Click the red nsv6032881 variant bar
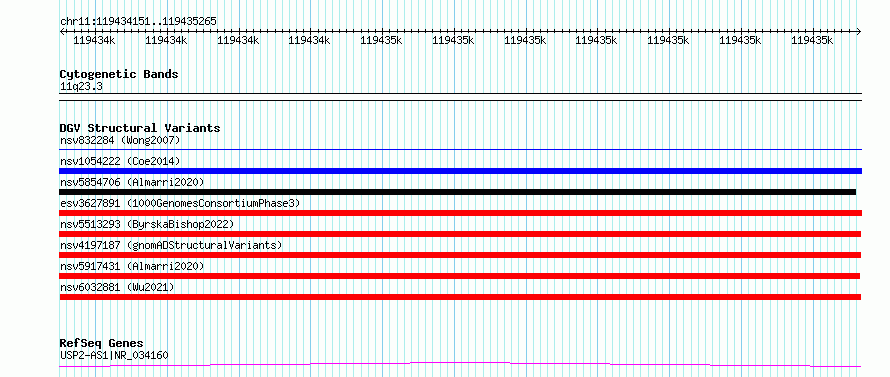This screenshot has width=890, height=377. click(x=460, y=297)
